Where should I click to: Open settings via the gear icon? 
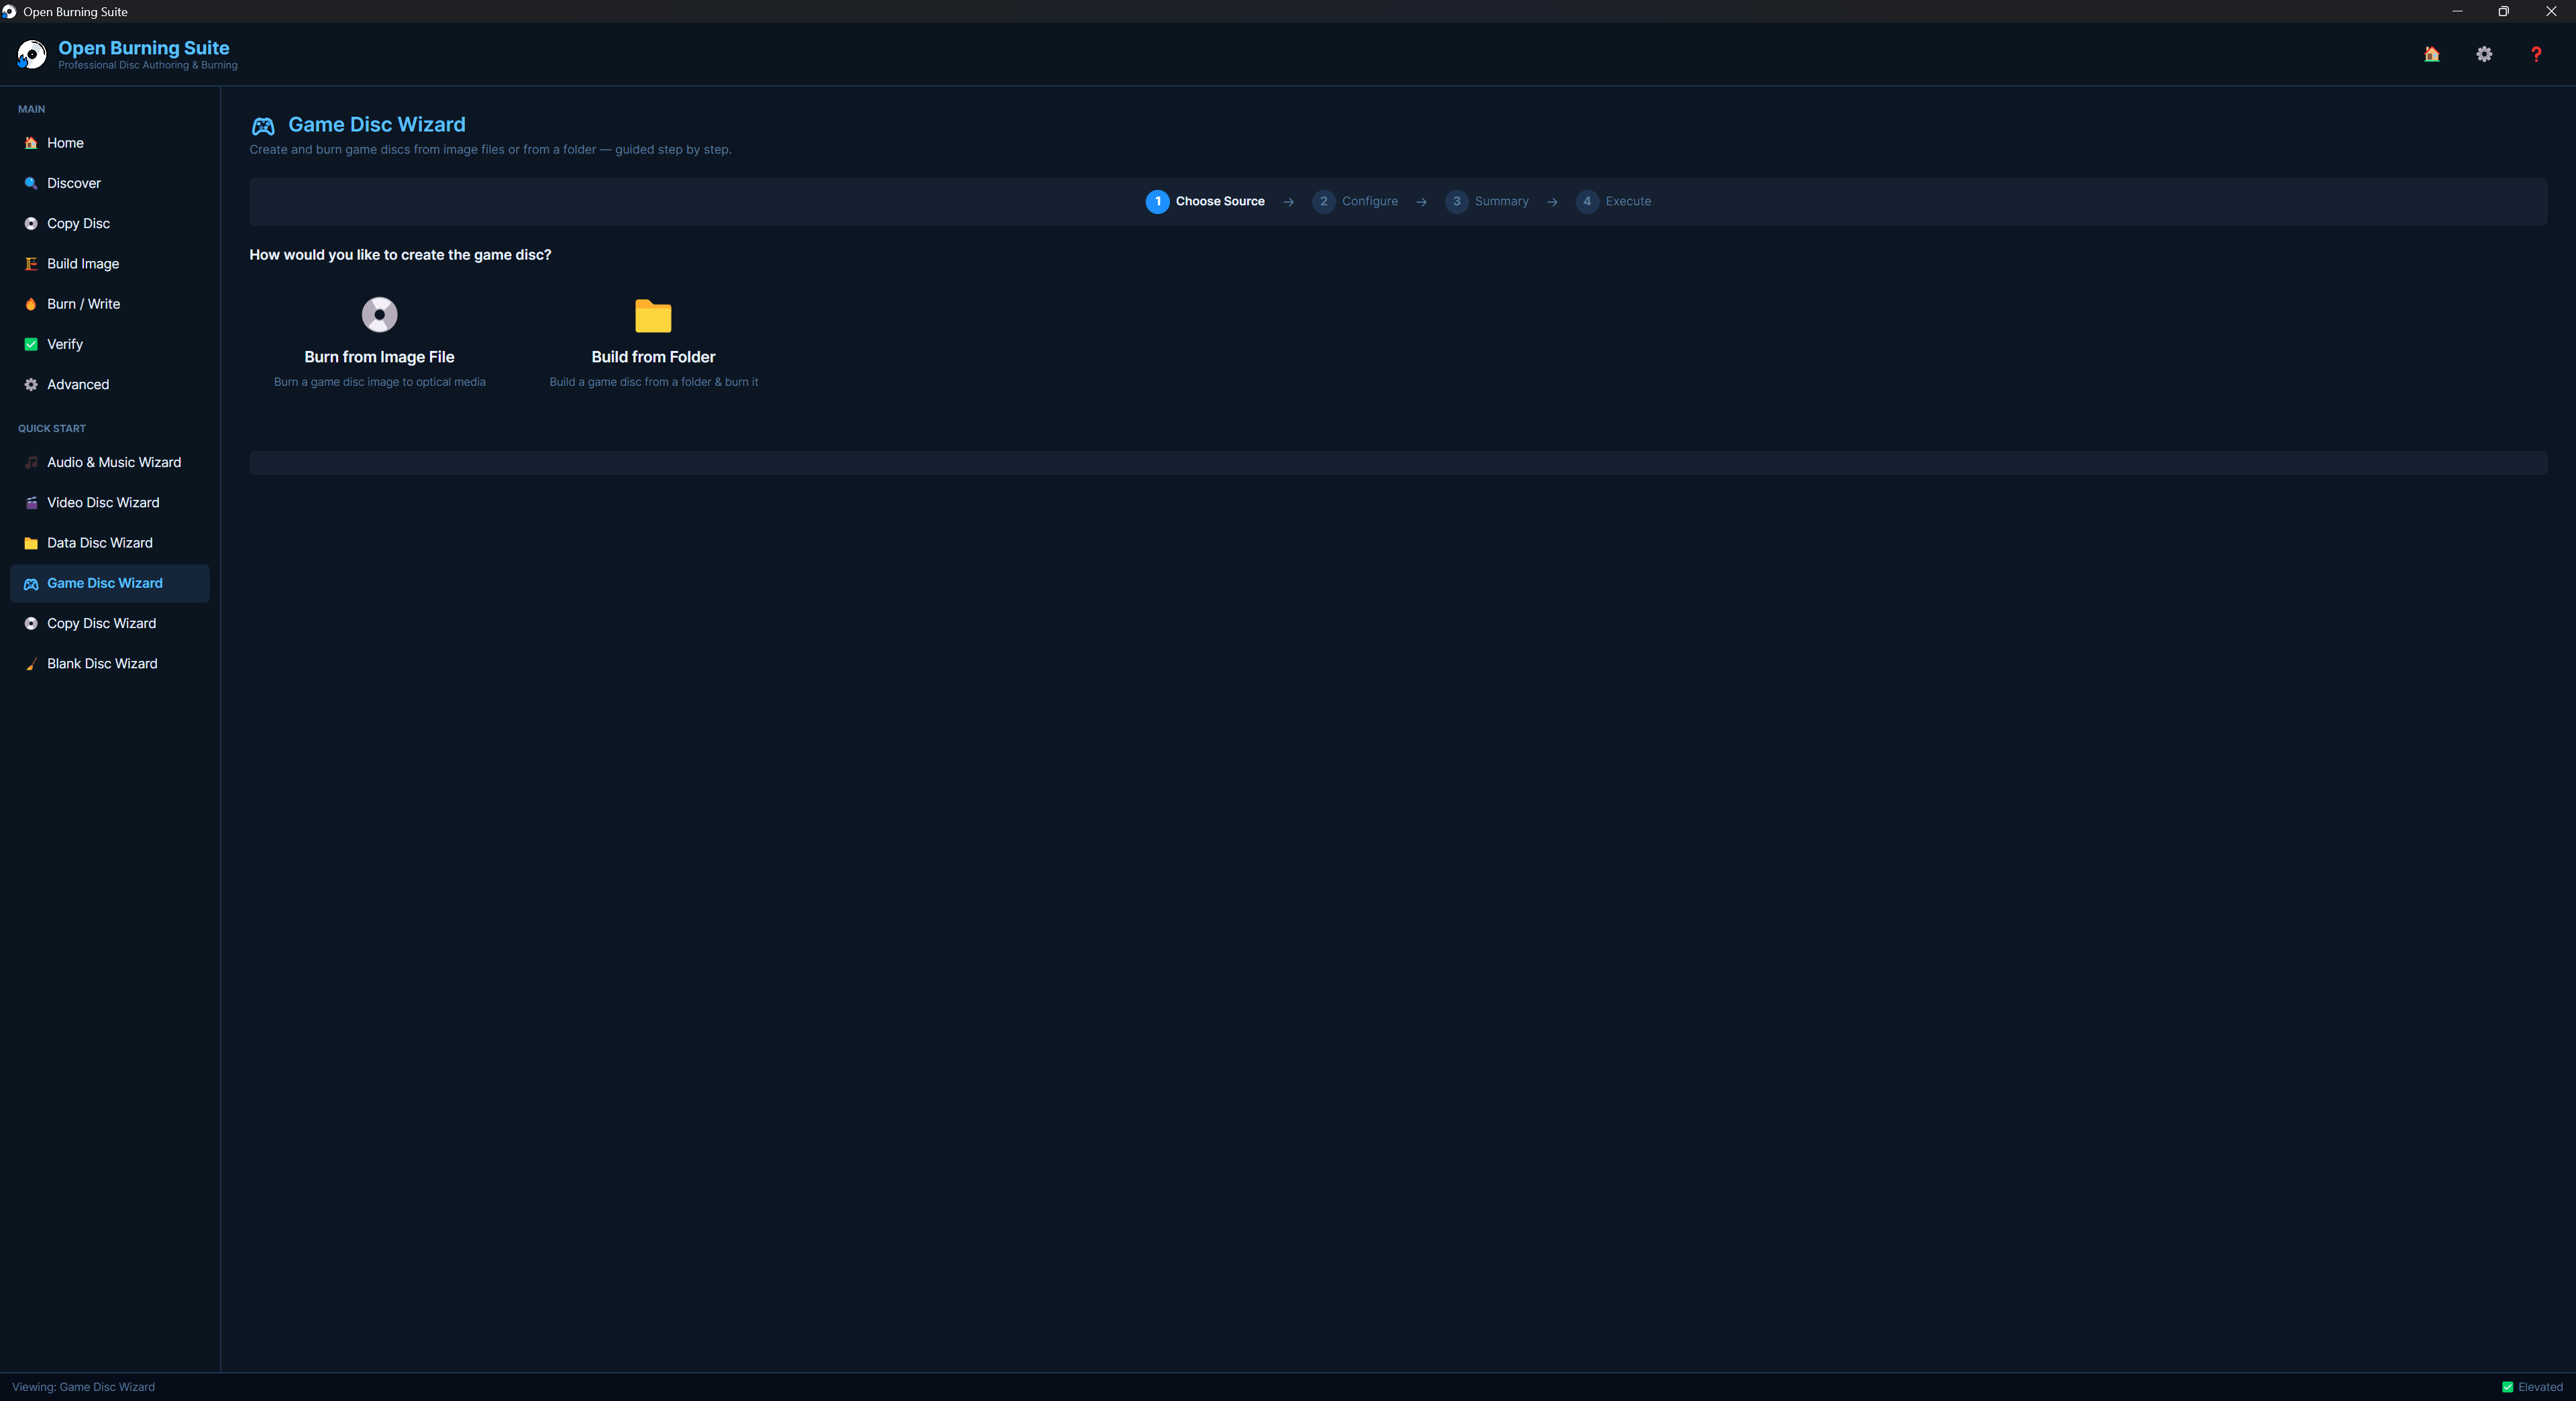point(2484,54)
